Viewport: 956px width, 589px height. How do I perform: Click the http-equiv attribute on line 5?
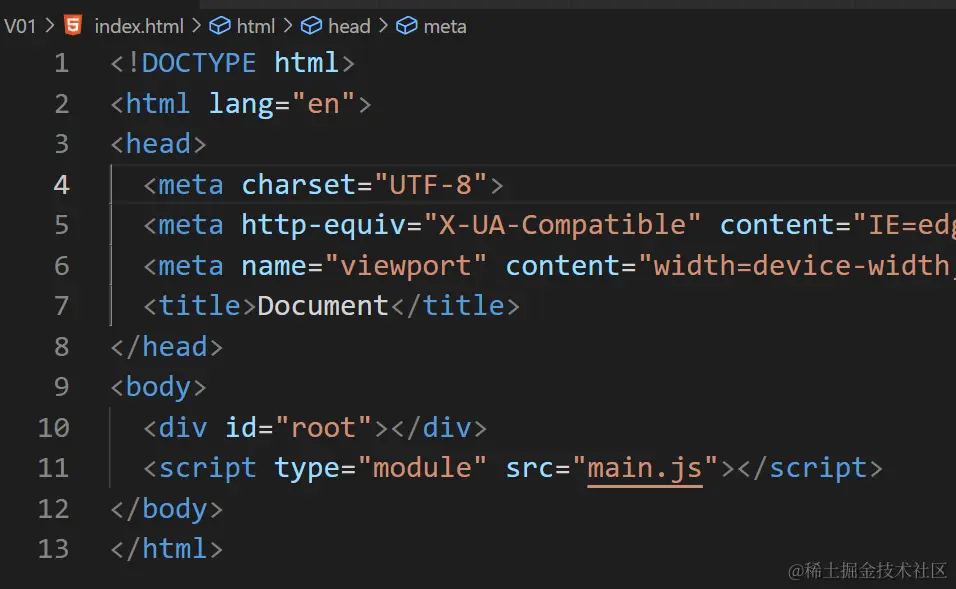[x=323, y=225]
